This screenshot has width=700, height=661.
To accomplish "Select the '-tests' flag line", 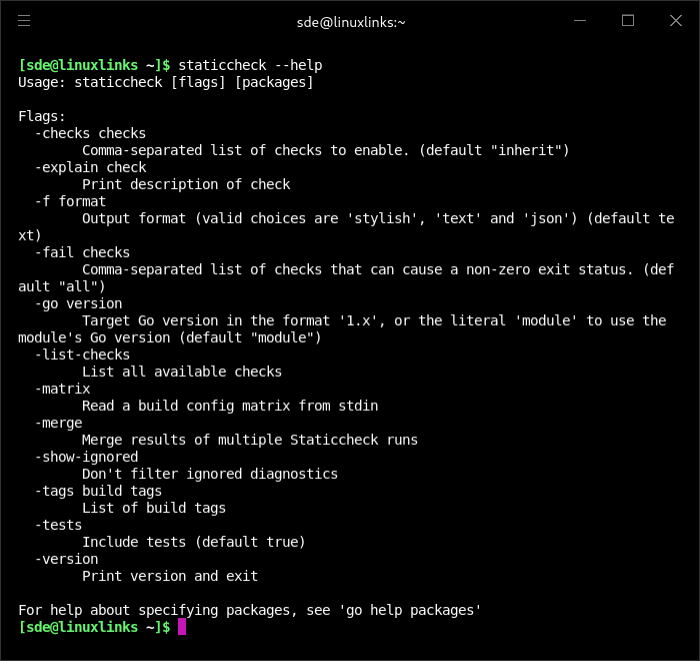I will 58,525.
